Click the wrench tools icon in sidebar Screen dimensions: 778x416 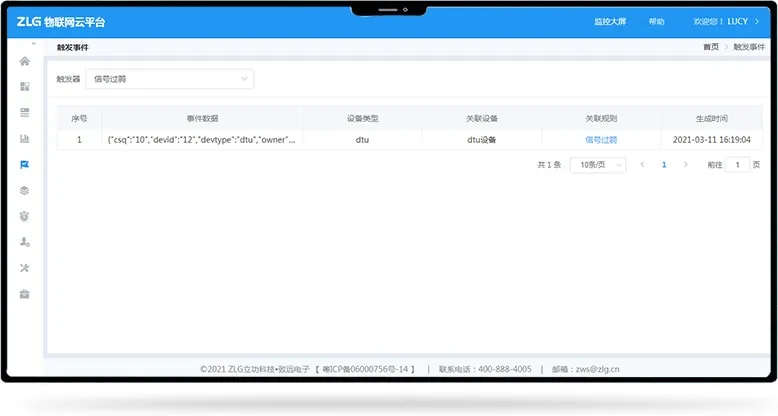[25, 268]
